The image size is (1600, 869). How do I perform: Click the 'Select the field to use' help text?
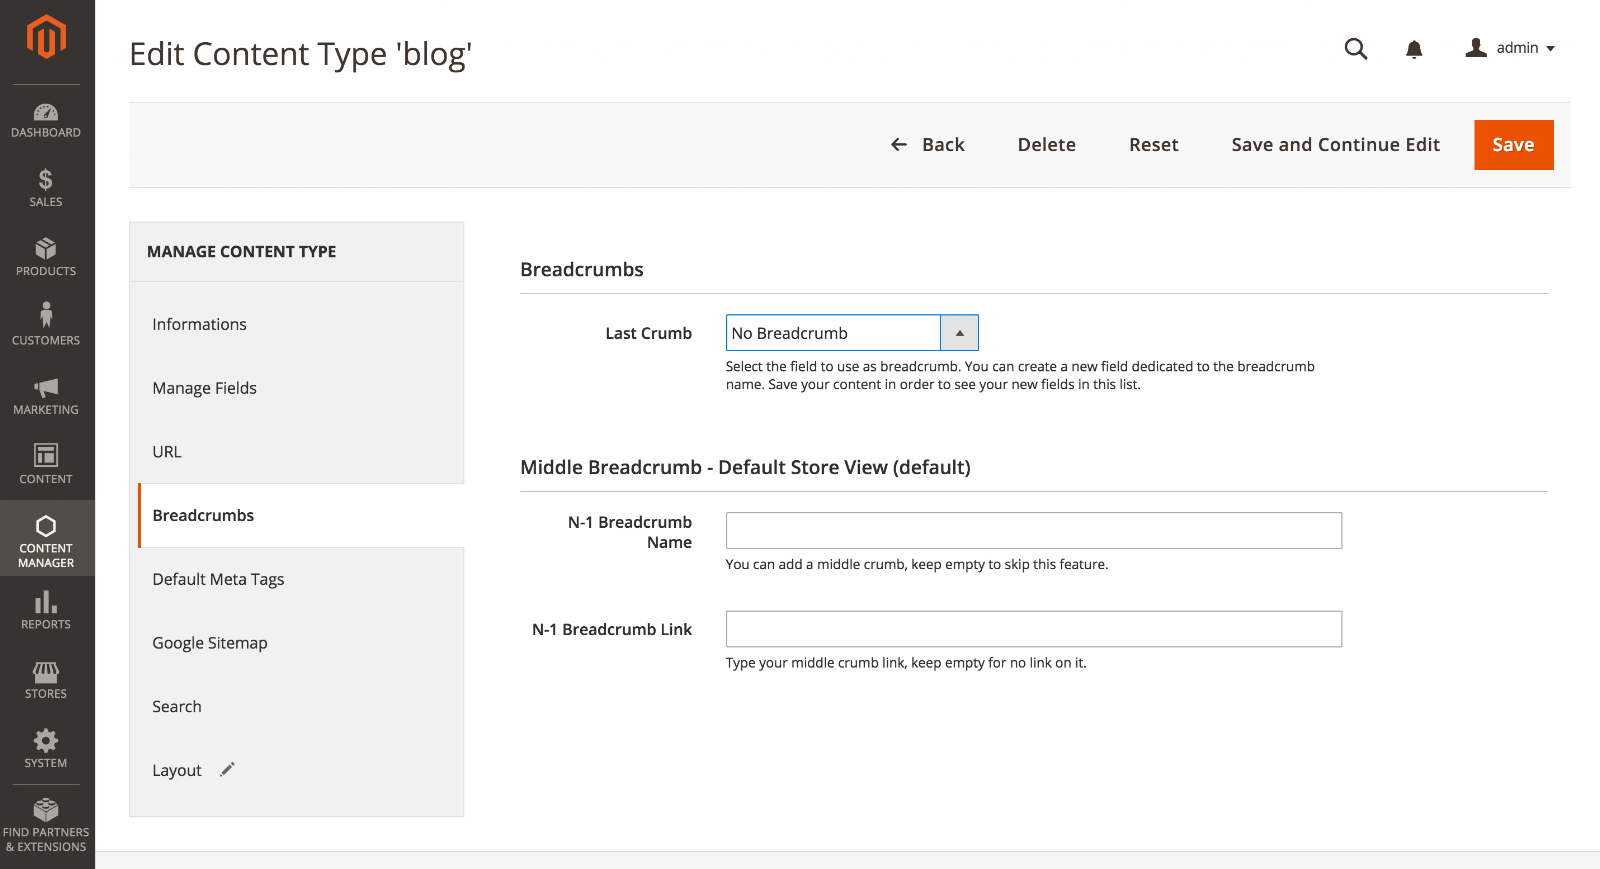1020,375
